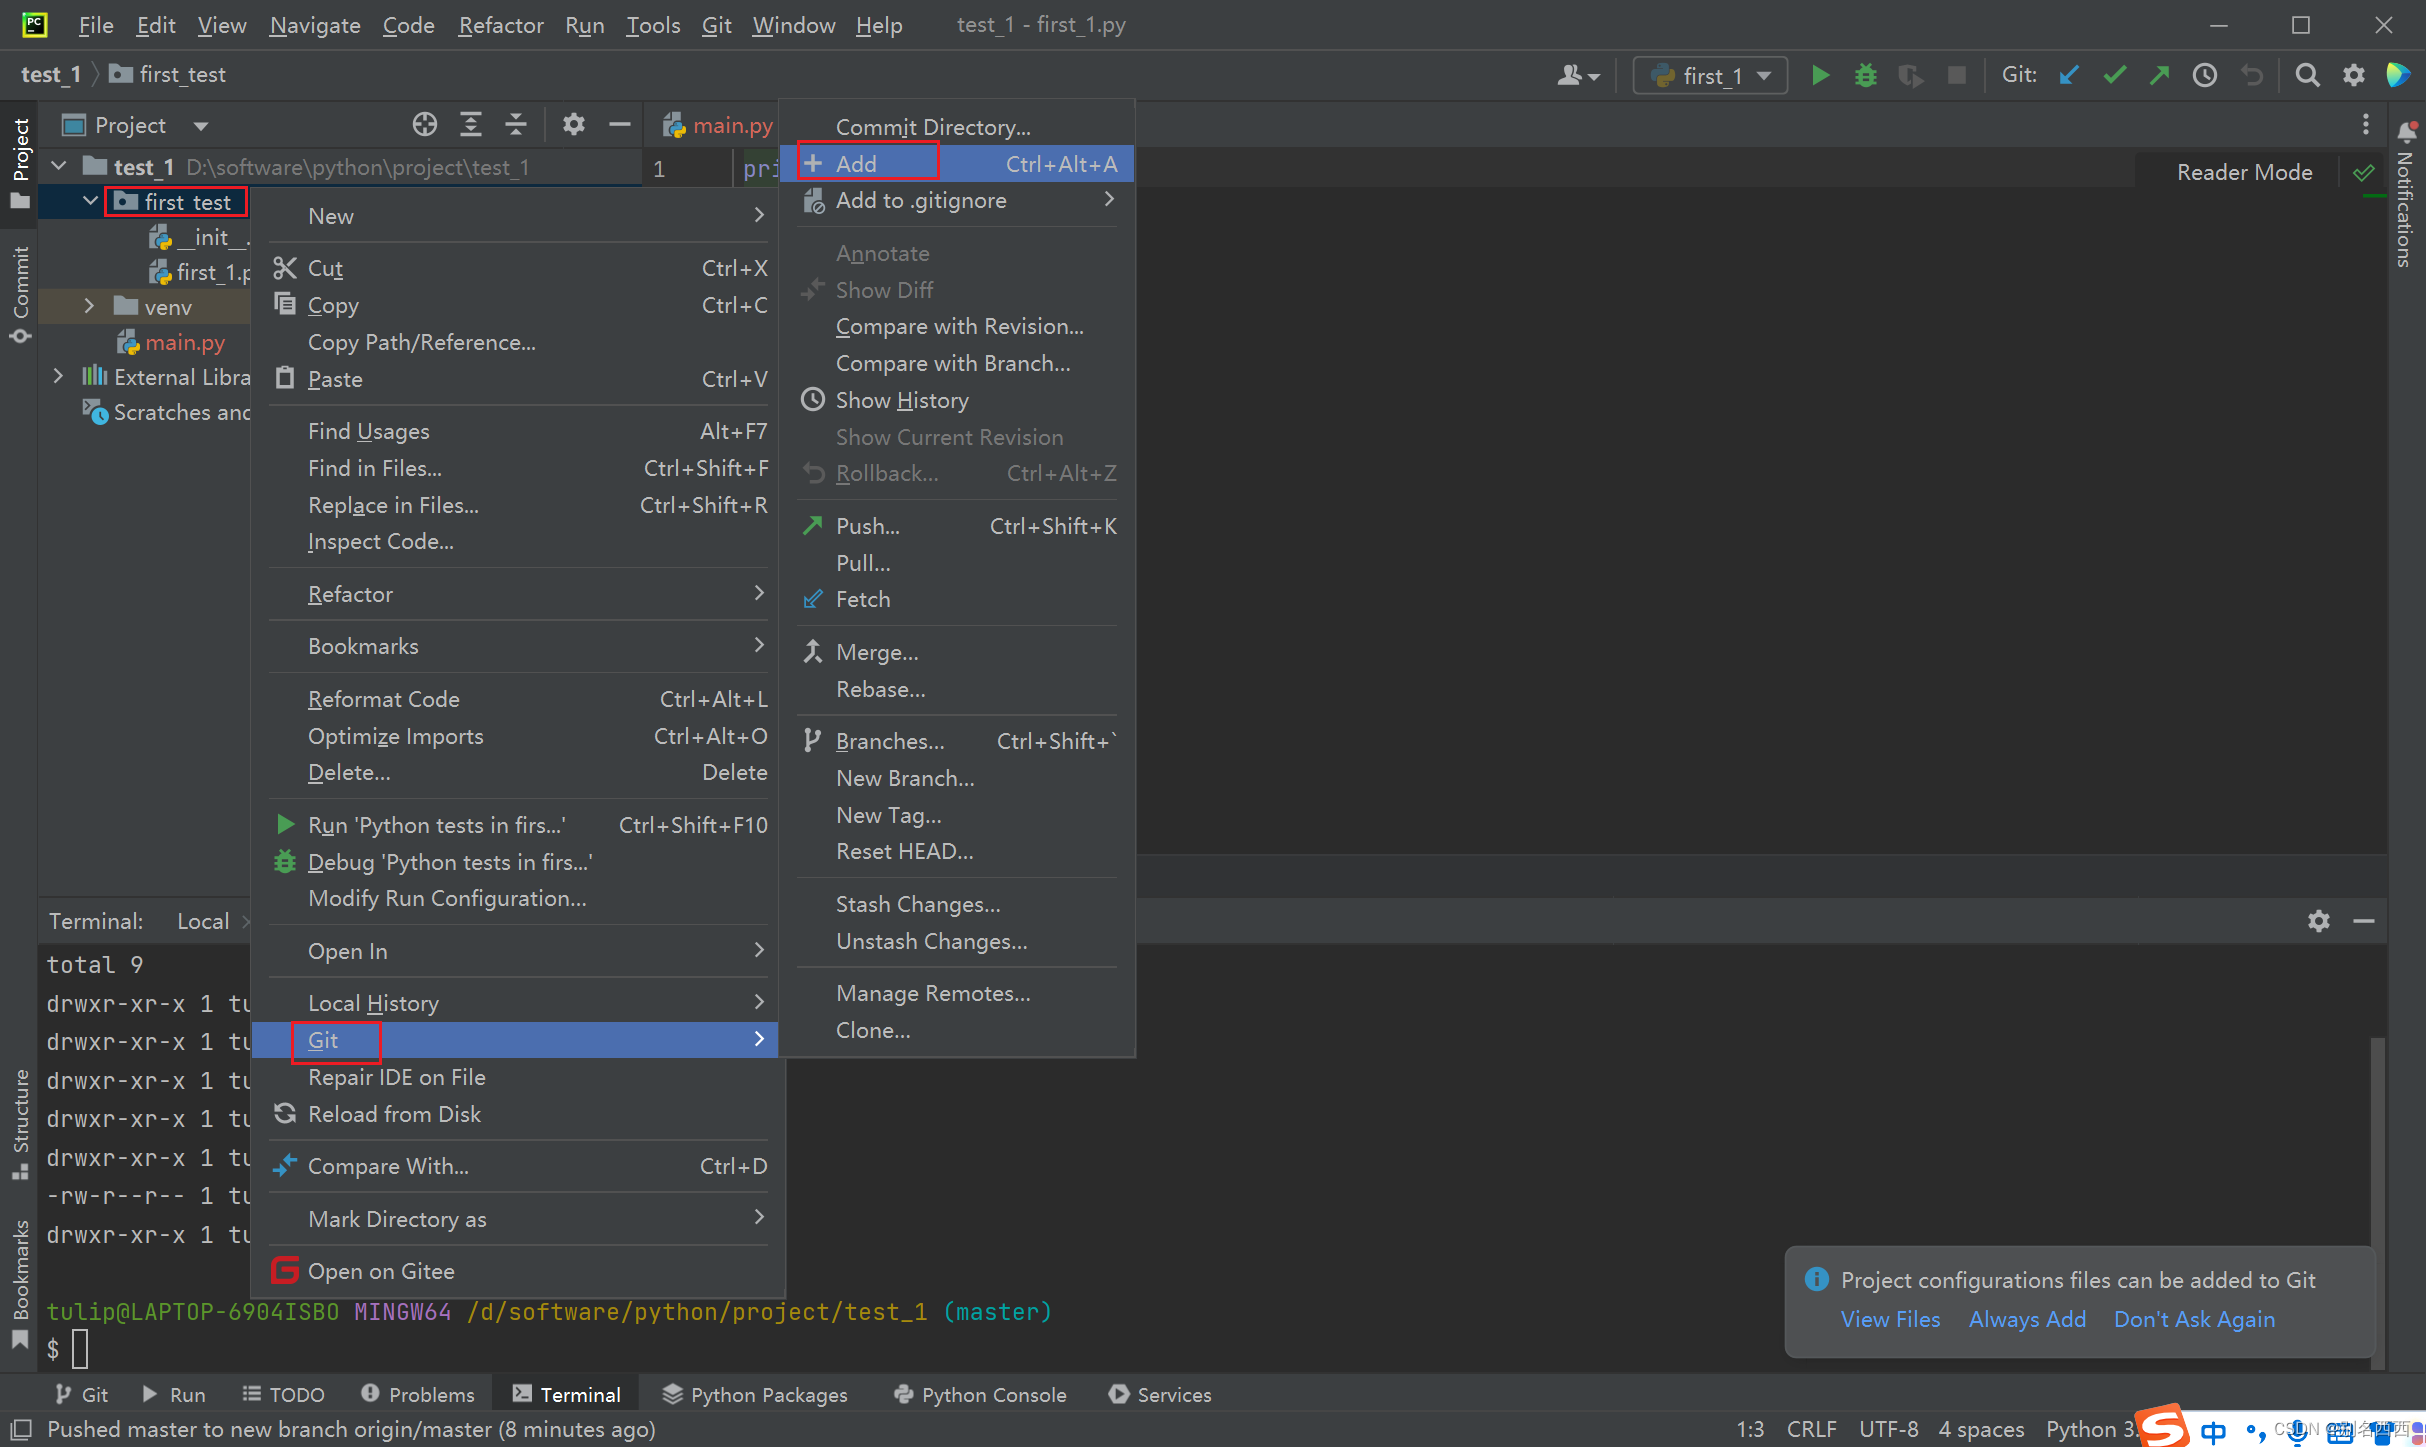Click the Git Commit checkmark icon
This screenshot has height=1447, width=2426.
(2114, 76)
